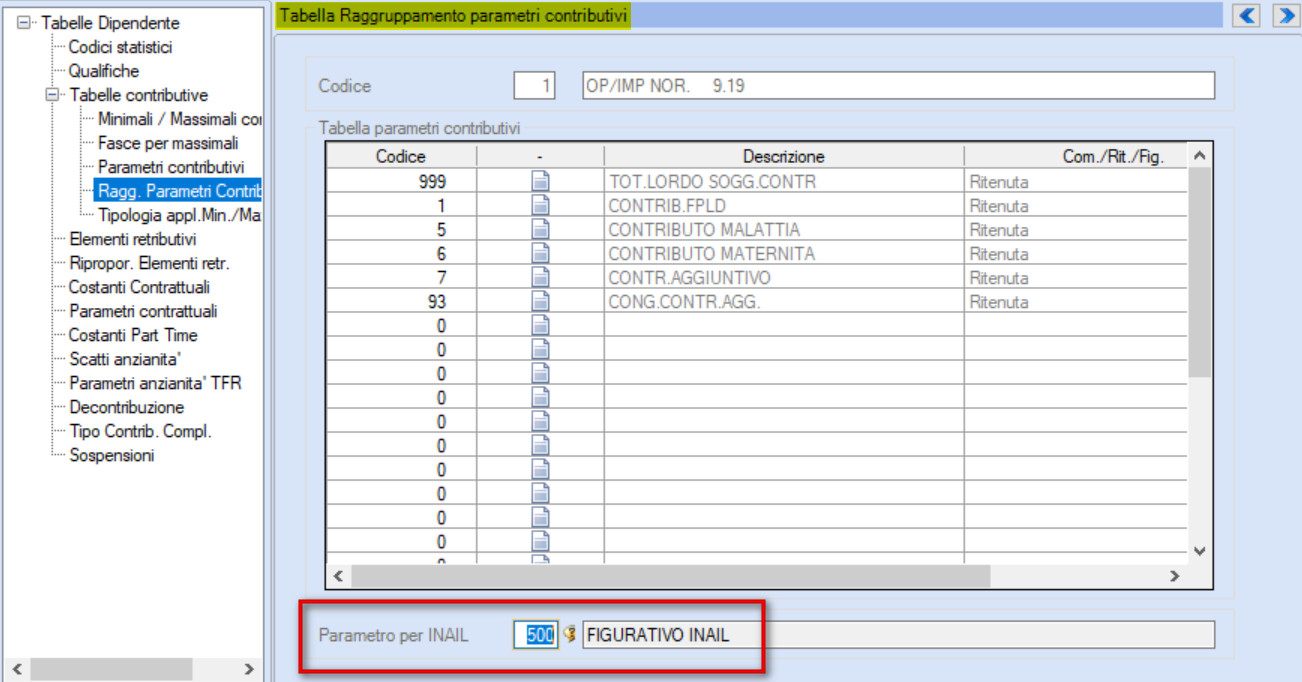Click the Codice column header
The height and width of the screenshot is (682, 1302).
tap(401, 157)
